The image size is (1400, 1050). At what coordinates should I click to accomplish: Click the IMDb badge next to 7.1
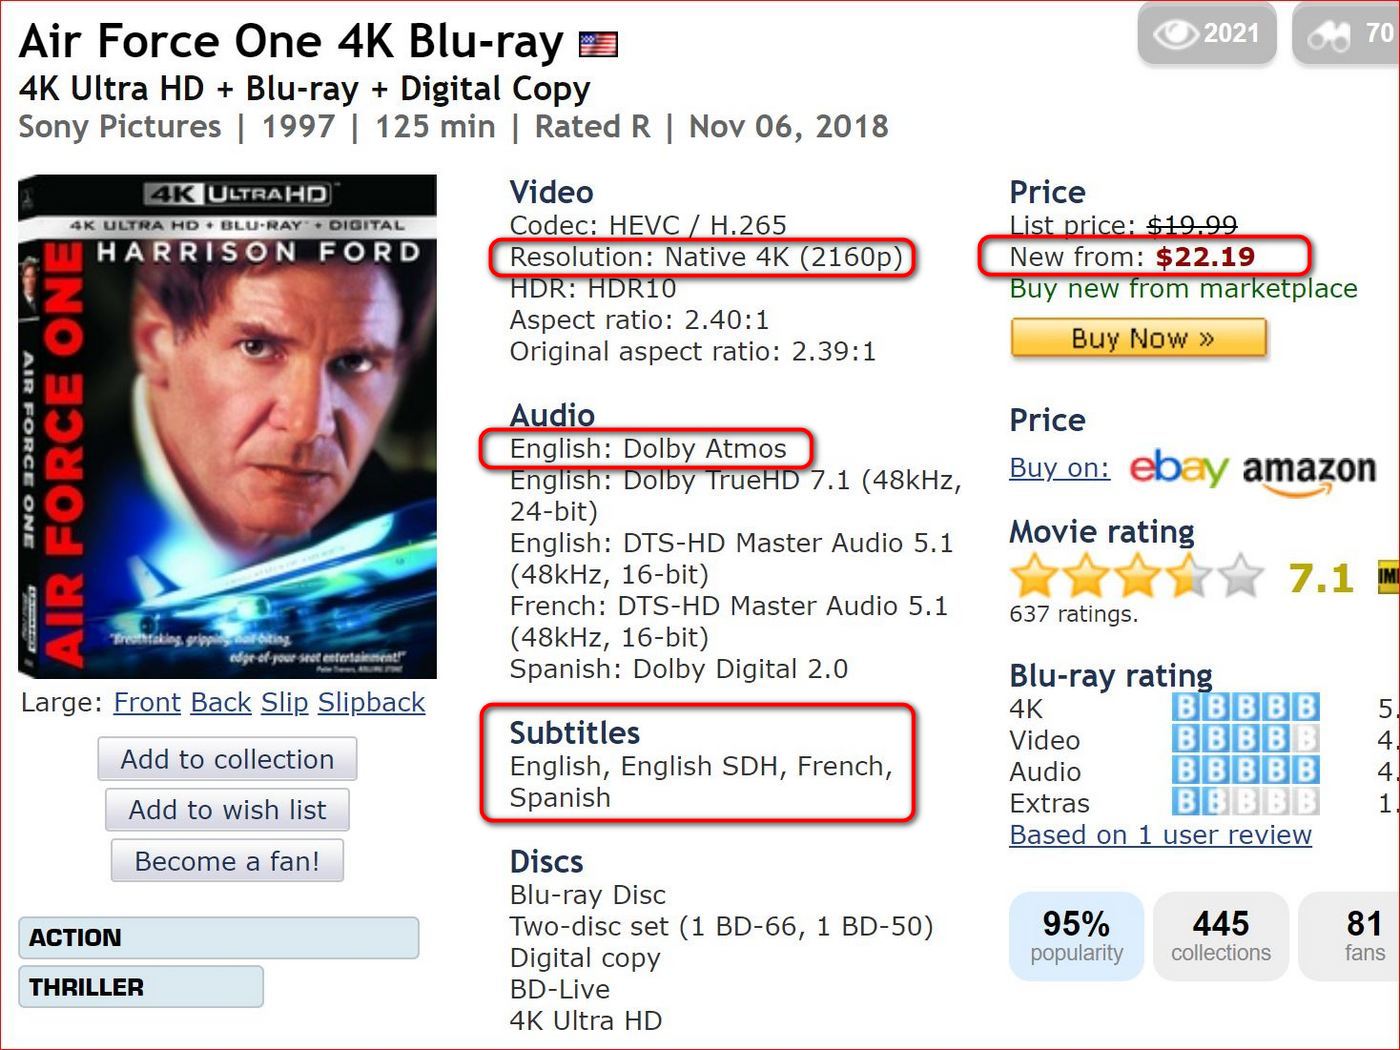coord(1388,577)
